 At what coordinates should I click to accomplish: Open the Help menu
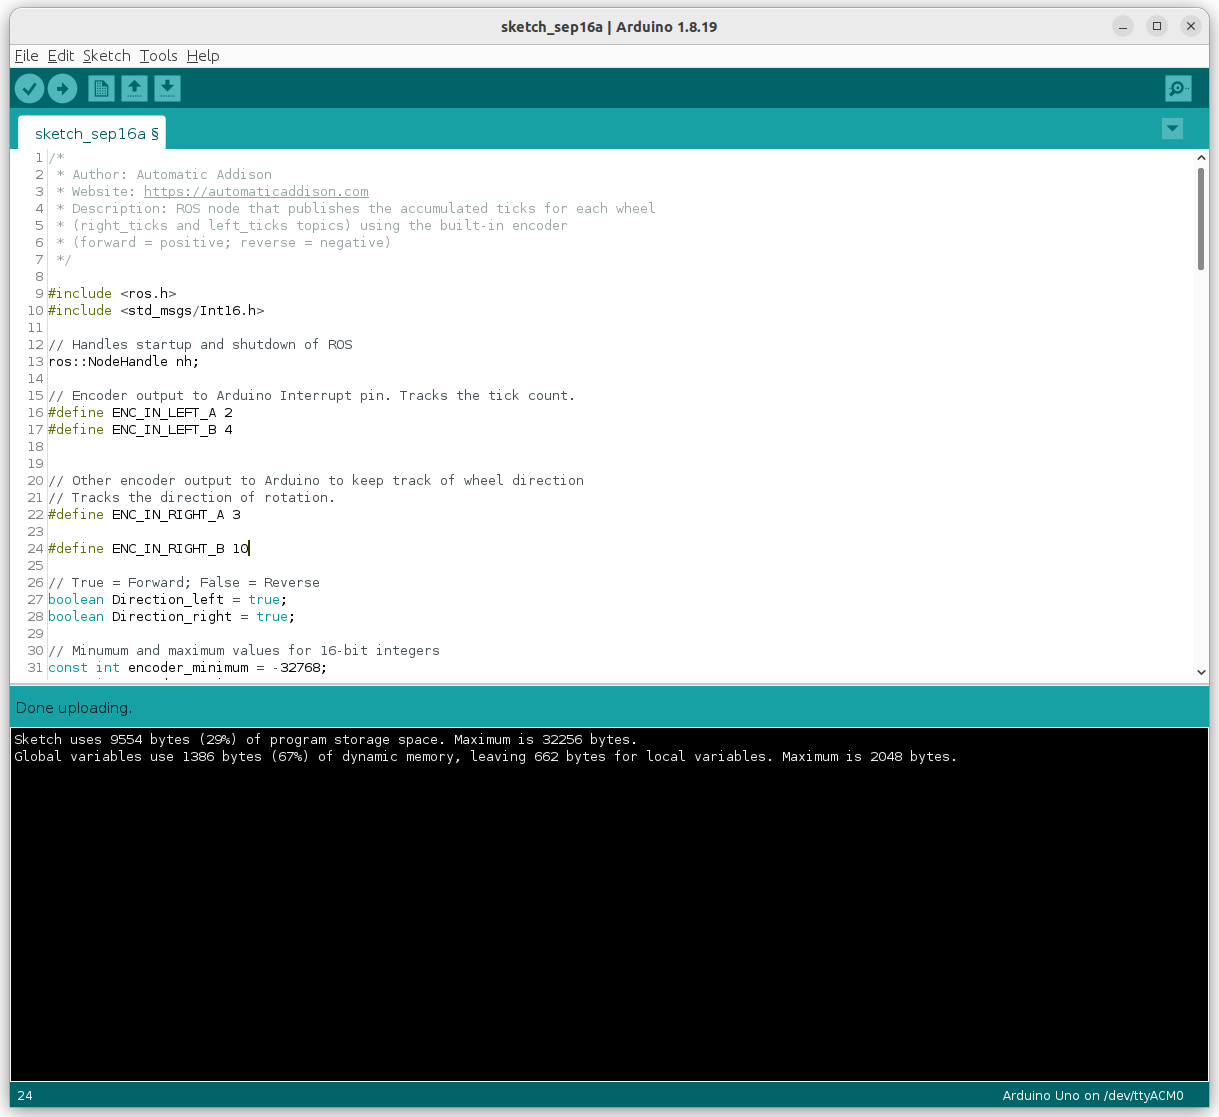click(203, 56)
